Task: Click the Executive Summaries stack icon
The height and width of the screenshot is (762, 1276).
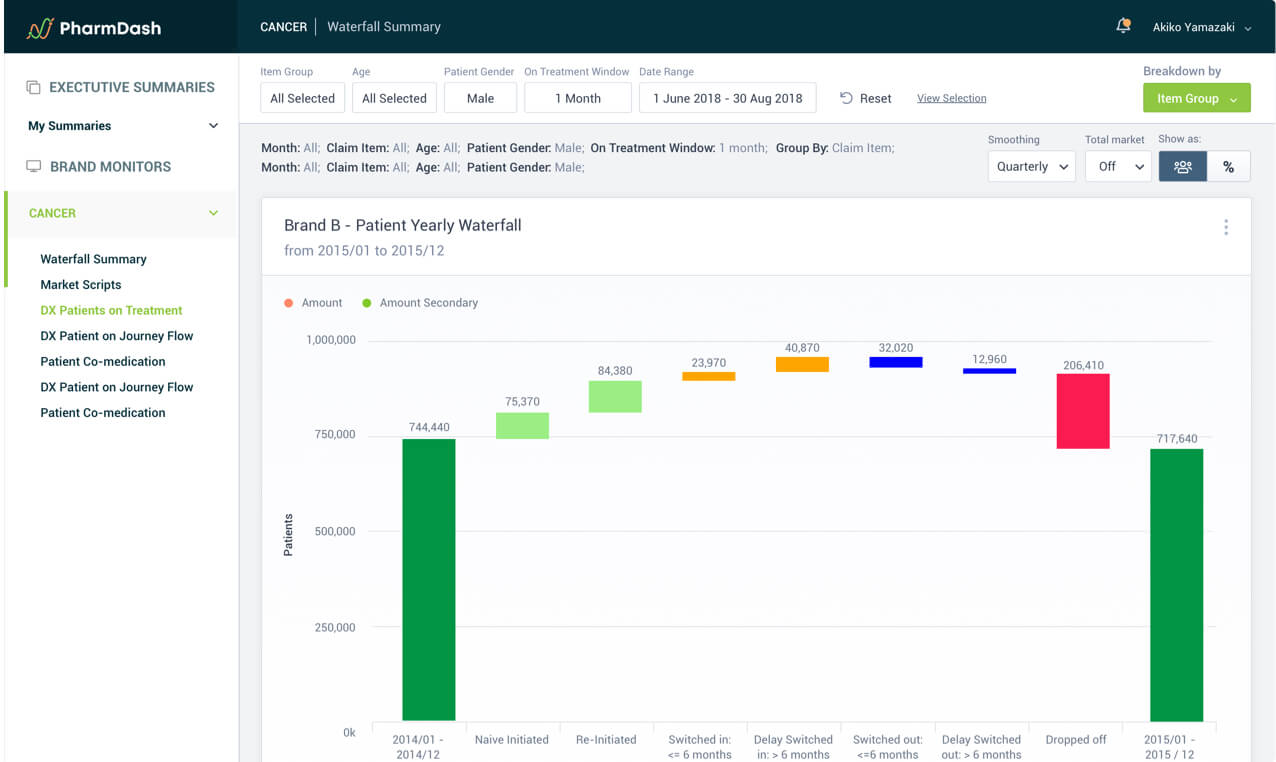Action: [33, 88]
